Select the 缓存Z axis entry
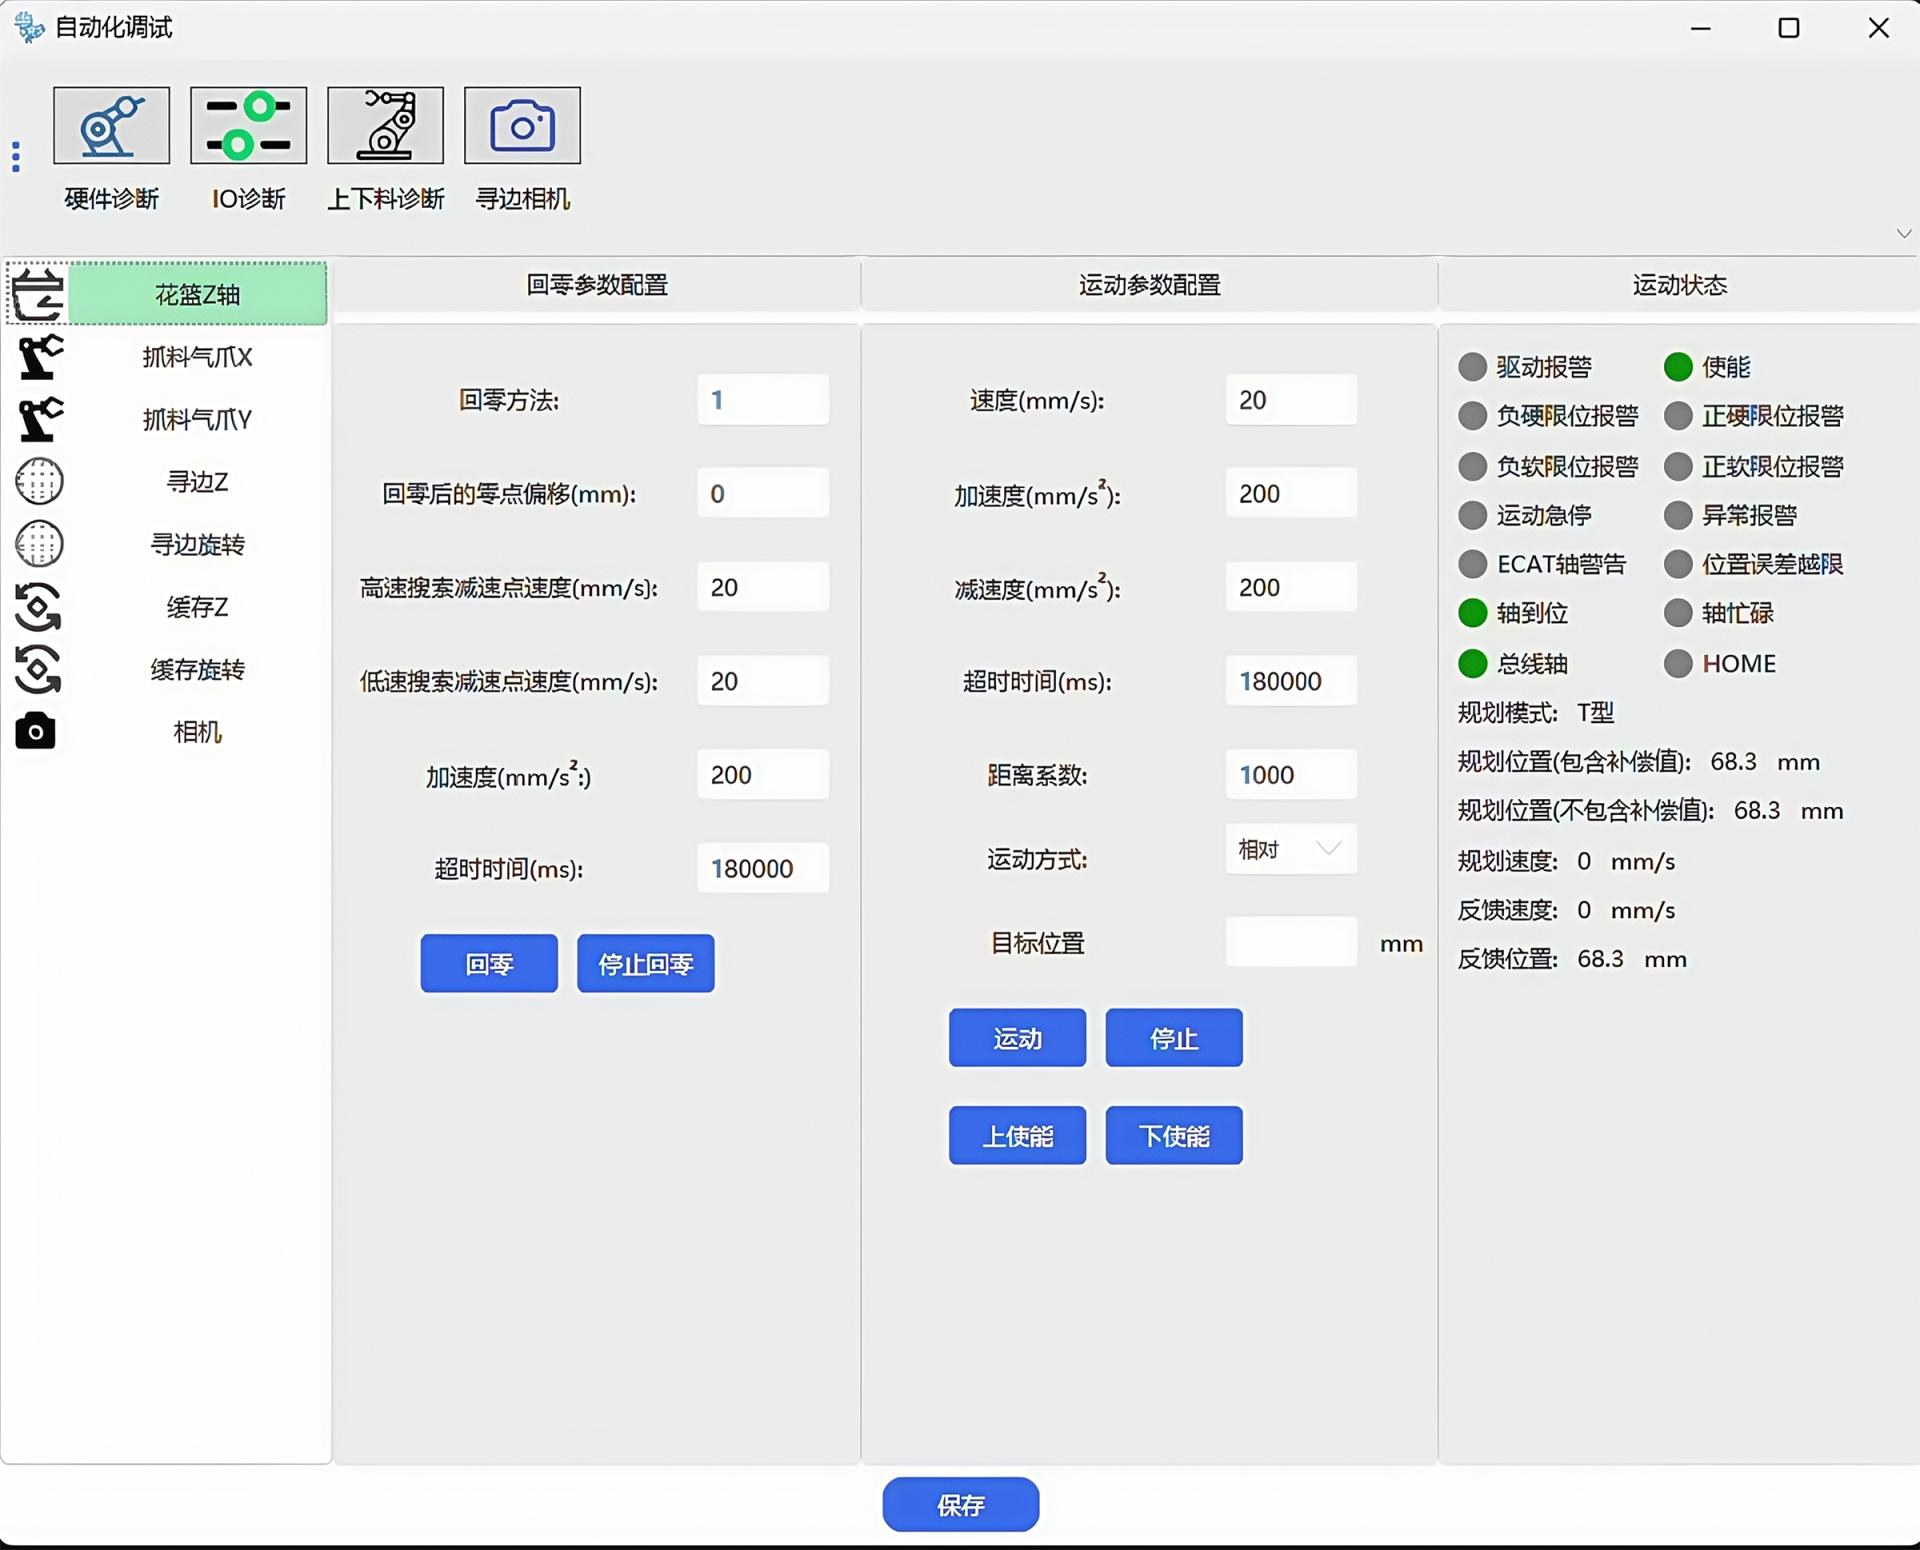Screen dimensions: 1920x1550 pos(197,607)
